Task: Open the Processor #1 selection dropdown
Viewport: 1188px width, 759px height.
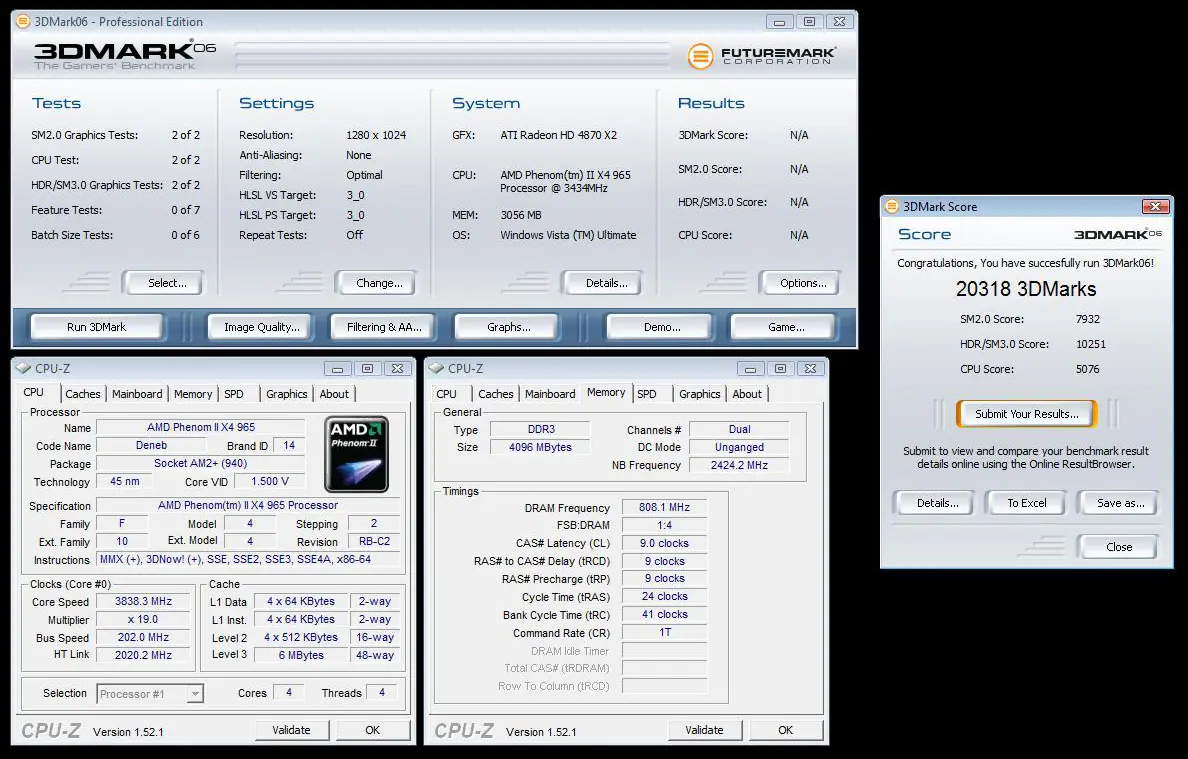Action: 150,693
